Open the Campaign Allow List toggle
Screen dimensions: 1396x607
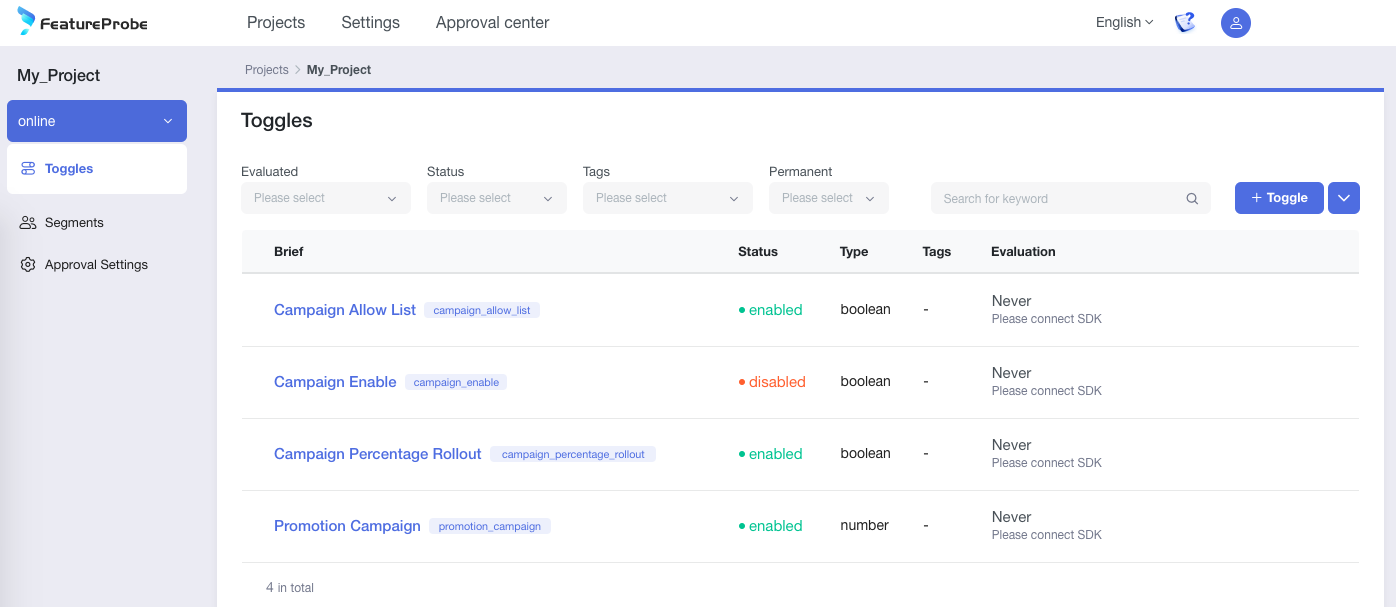[x=344, y=310]
